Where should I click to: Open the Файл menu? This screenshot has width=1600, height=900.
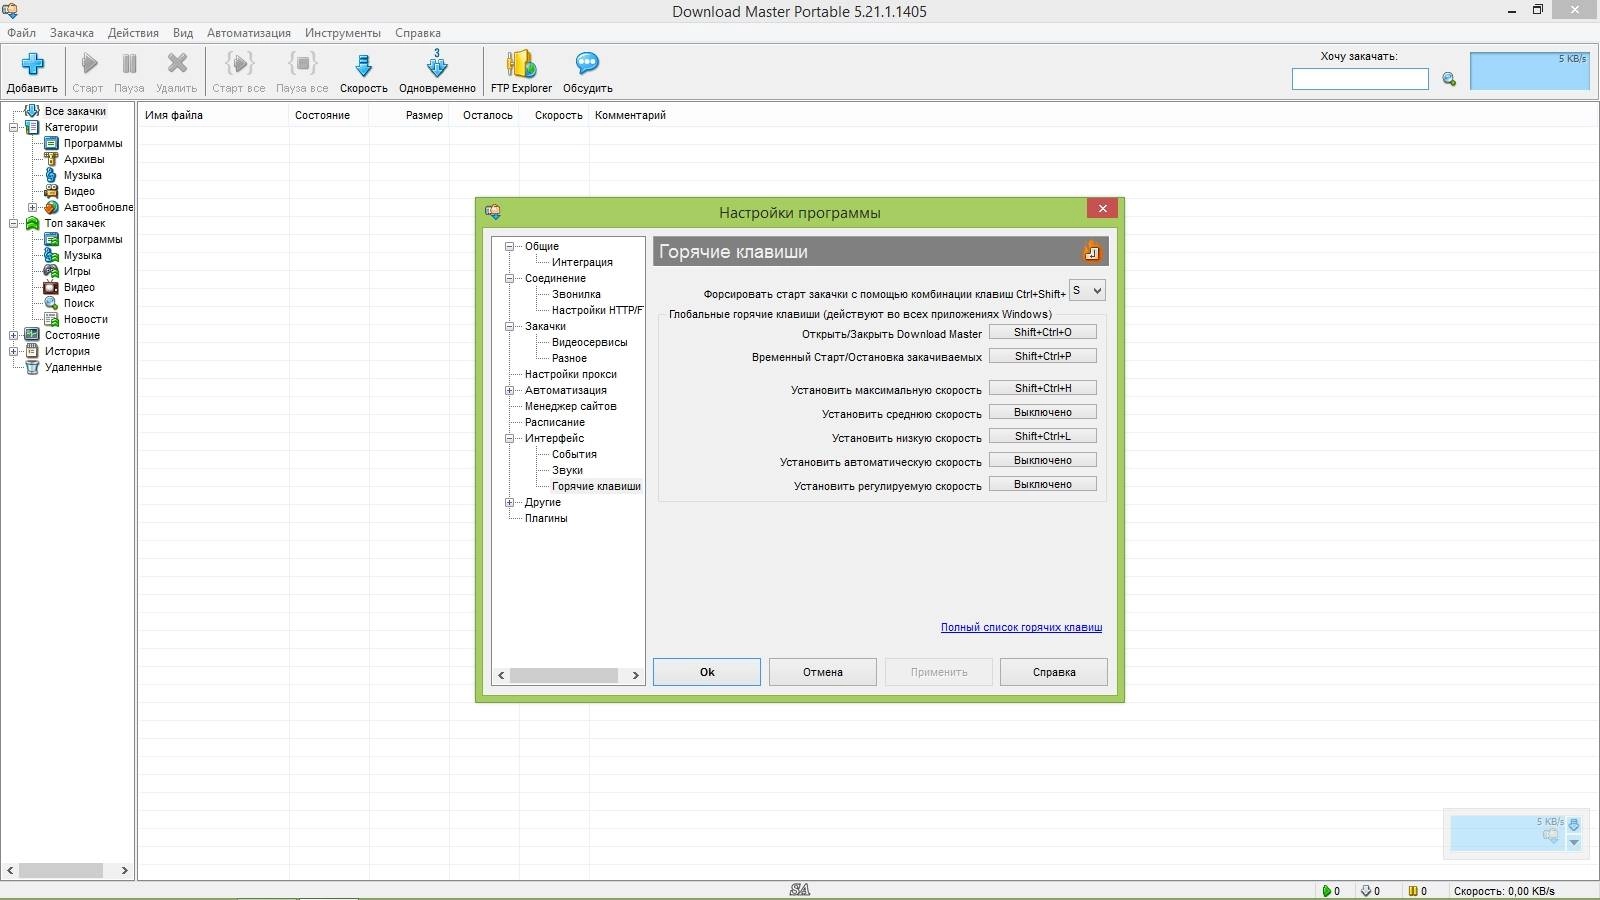(21, 33)
